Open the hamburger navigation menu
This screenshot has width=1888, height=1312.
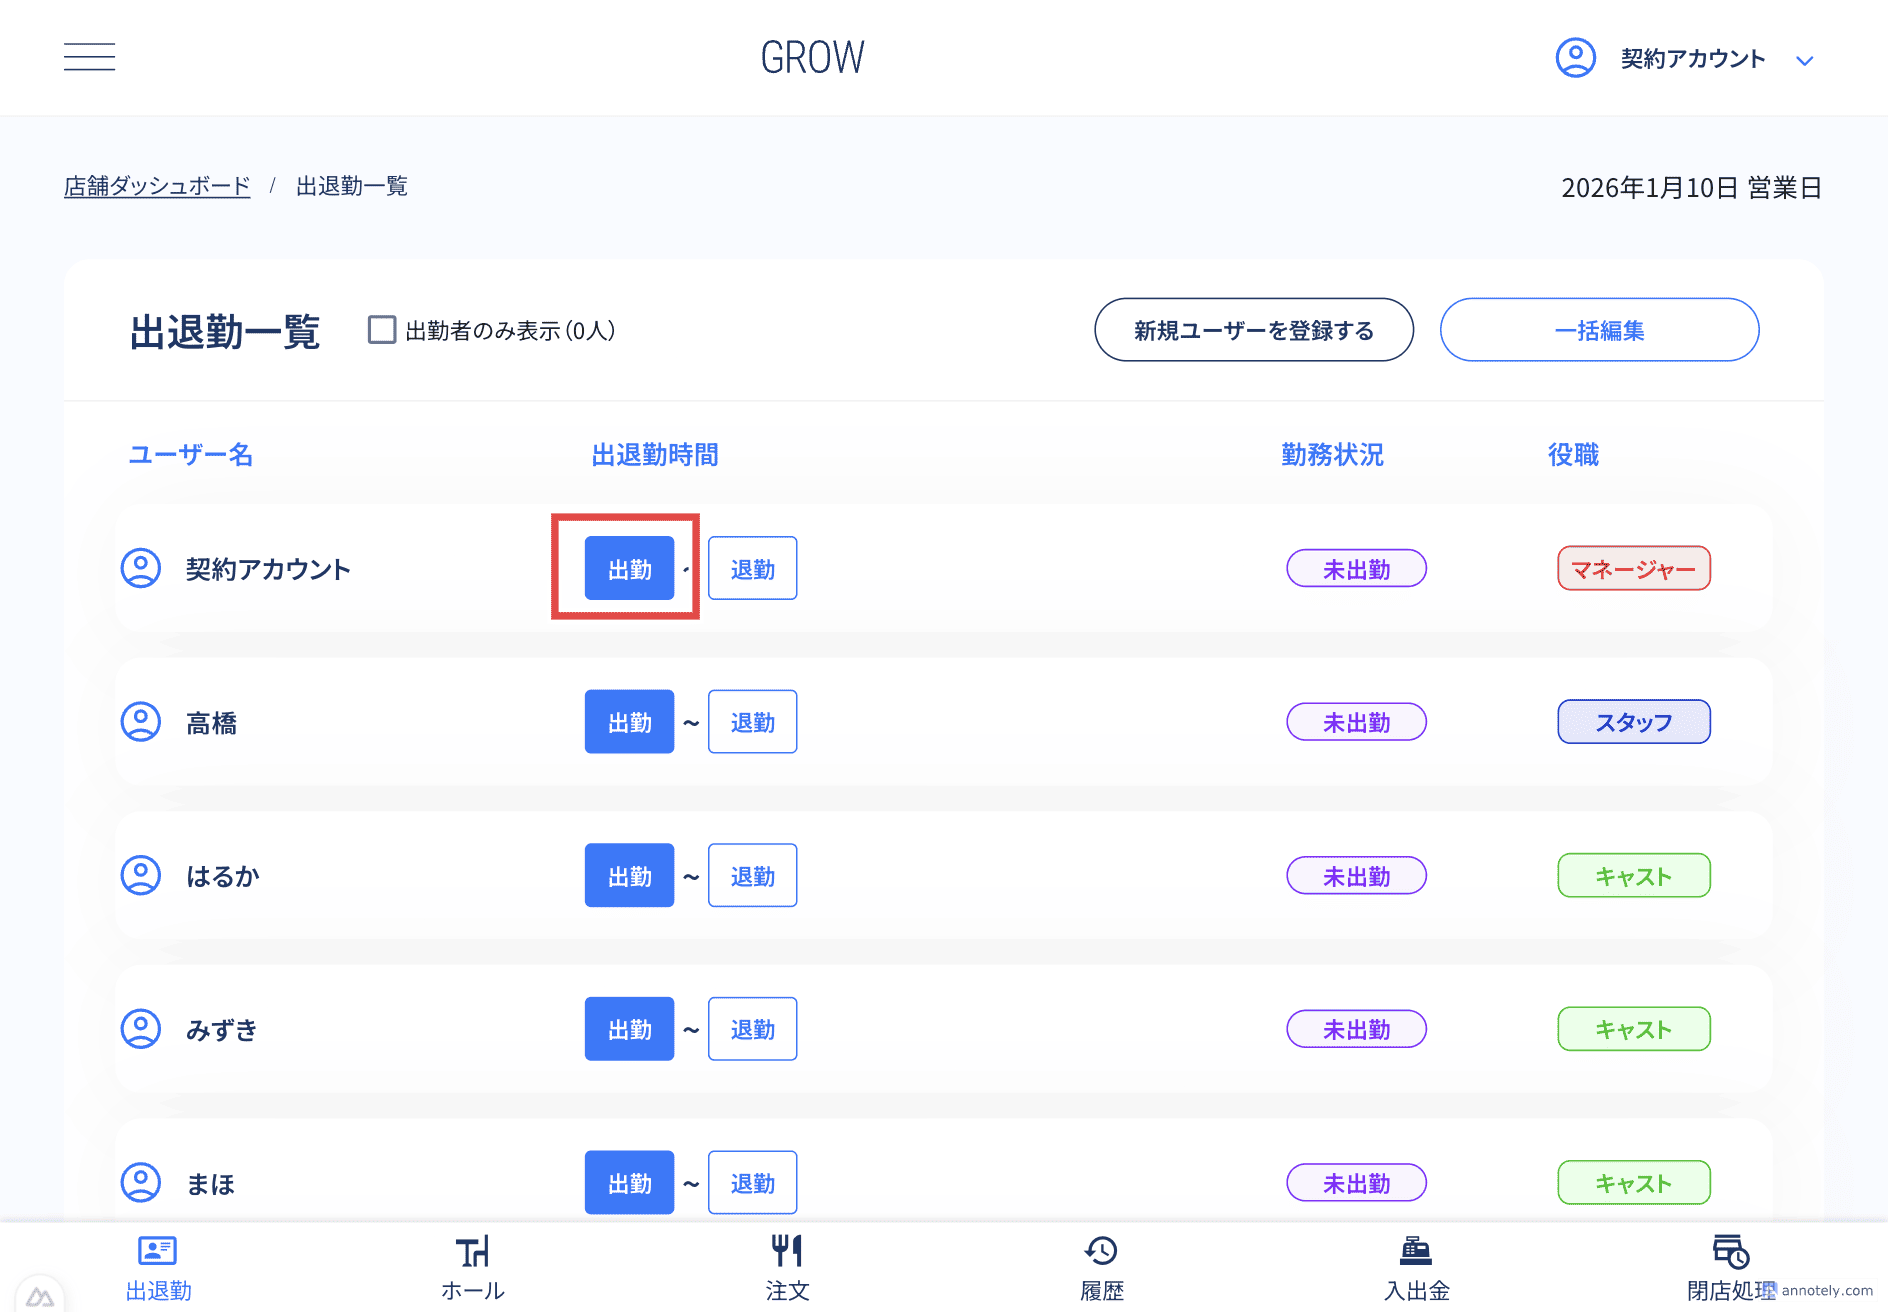click(x=89, y=57)
